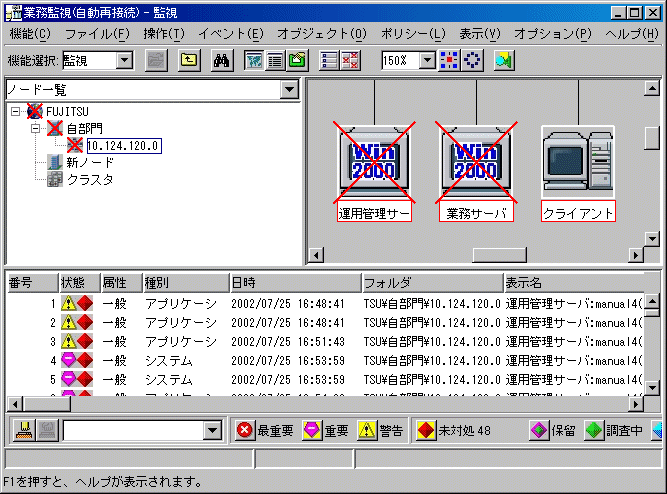
Task: Click the 未対処 red diamond icon
Action: (426, 430)
